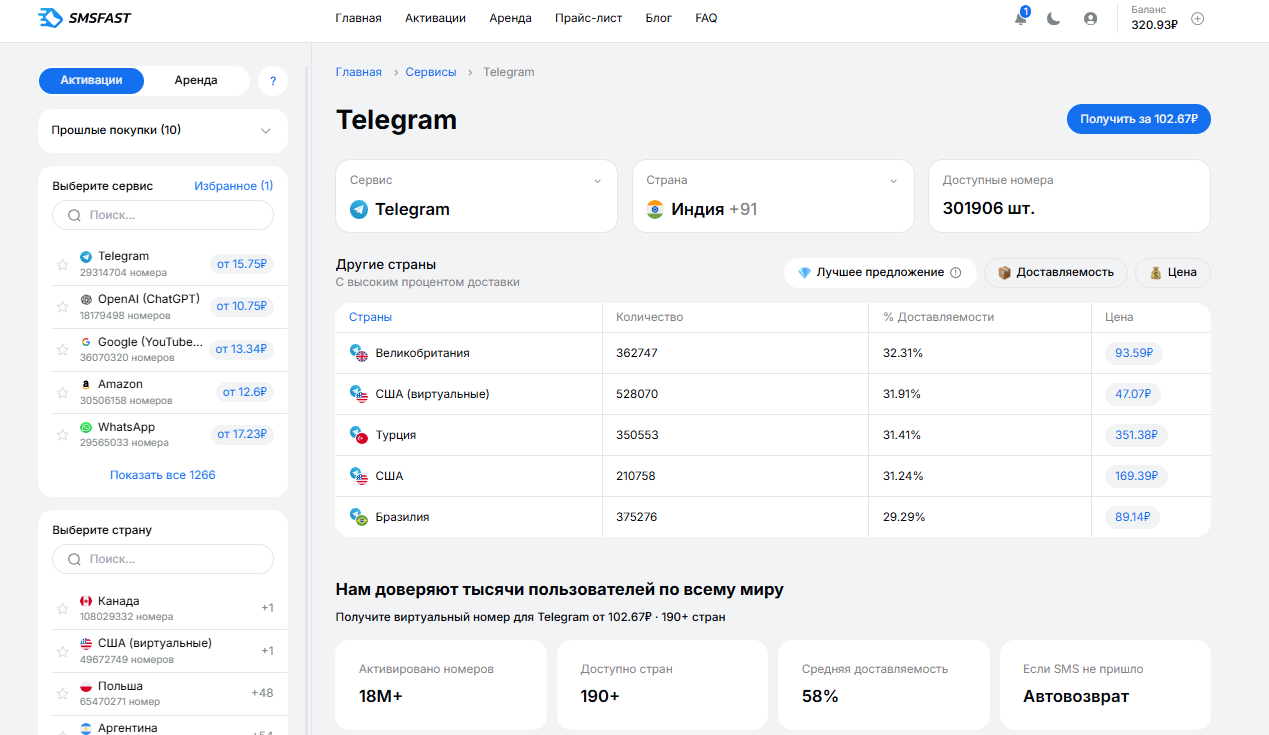Click the Количество column header

pos(649,317)
